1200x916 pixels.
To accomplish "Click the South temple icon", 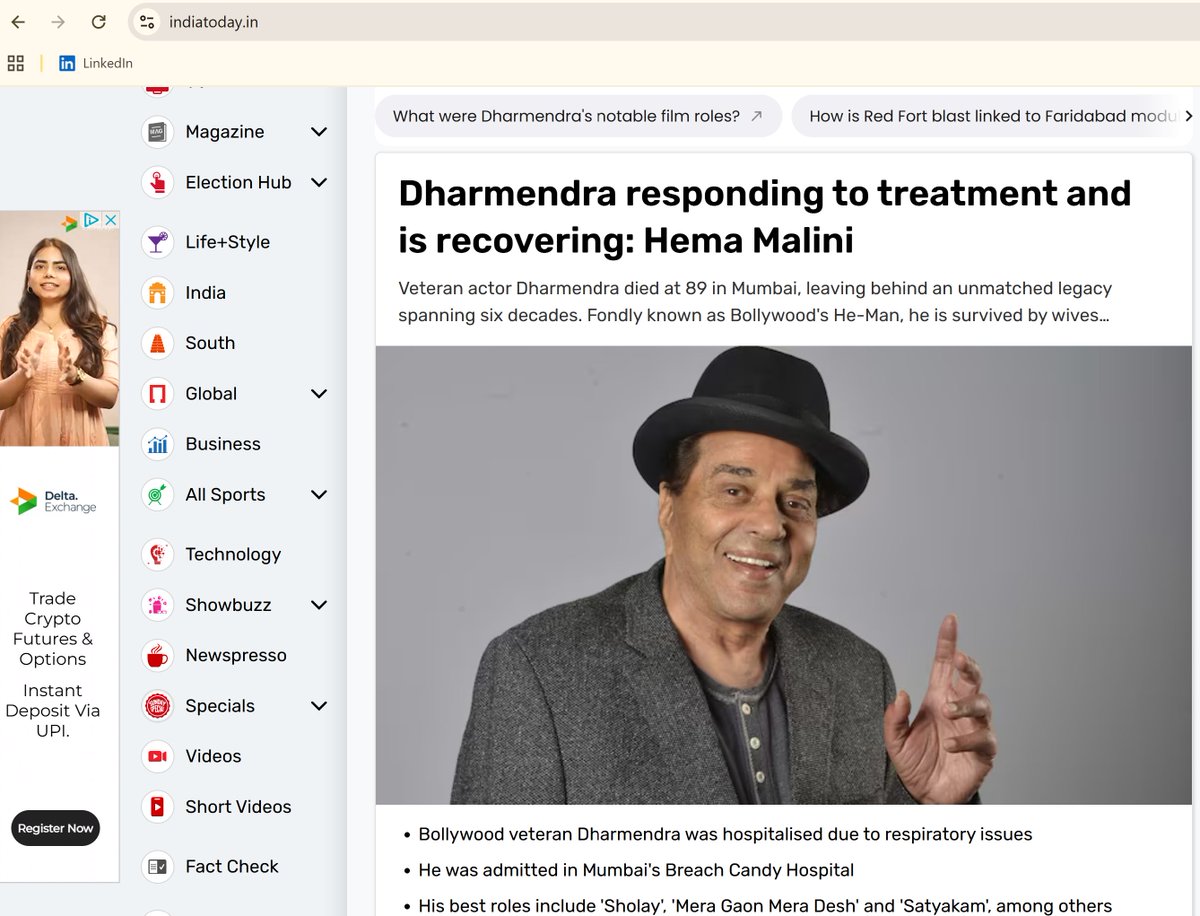I will pyautogui.click(x=158, y=343).
